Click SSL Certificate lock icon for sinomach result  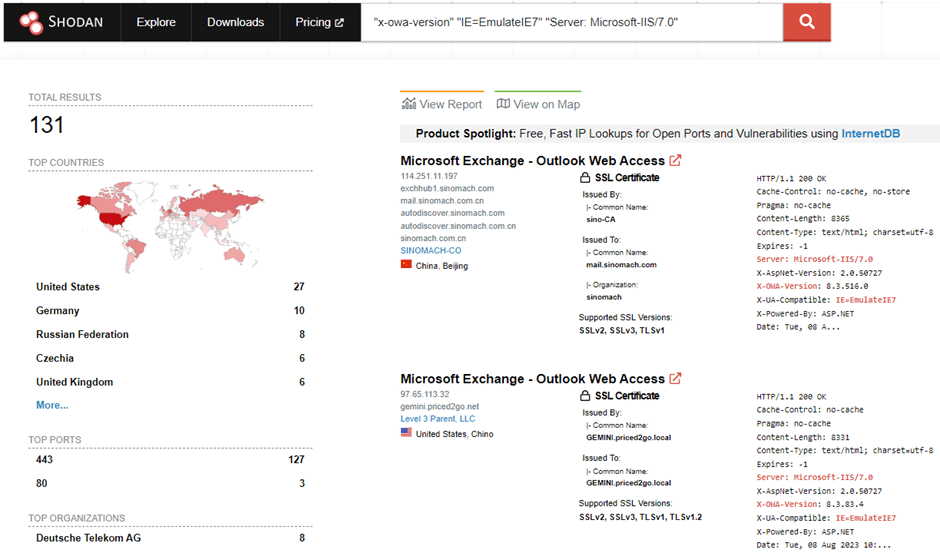click(585, 178)
